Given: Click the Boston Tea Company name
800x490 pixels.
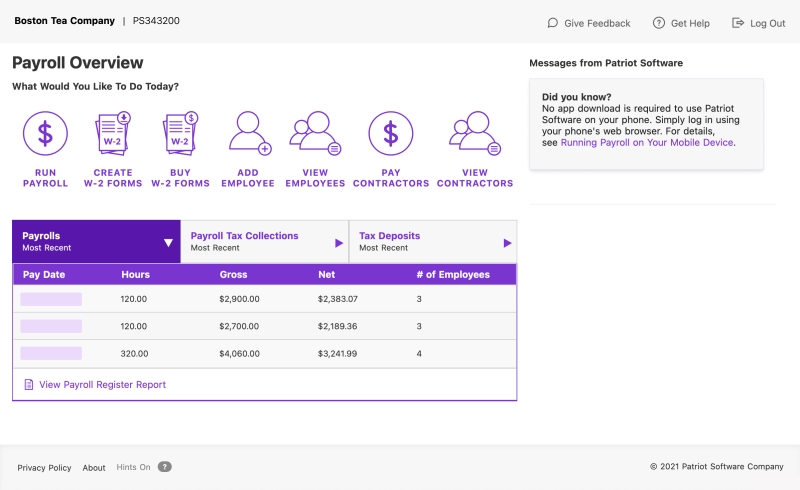Looking at the screenshot, I should [64, 21].
